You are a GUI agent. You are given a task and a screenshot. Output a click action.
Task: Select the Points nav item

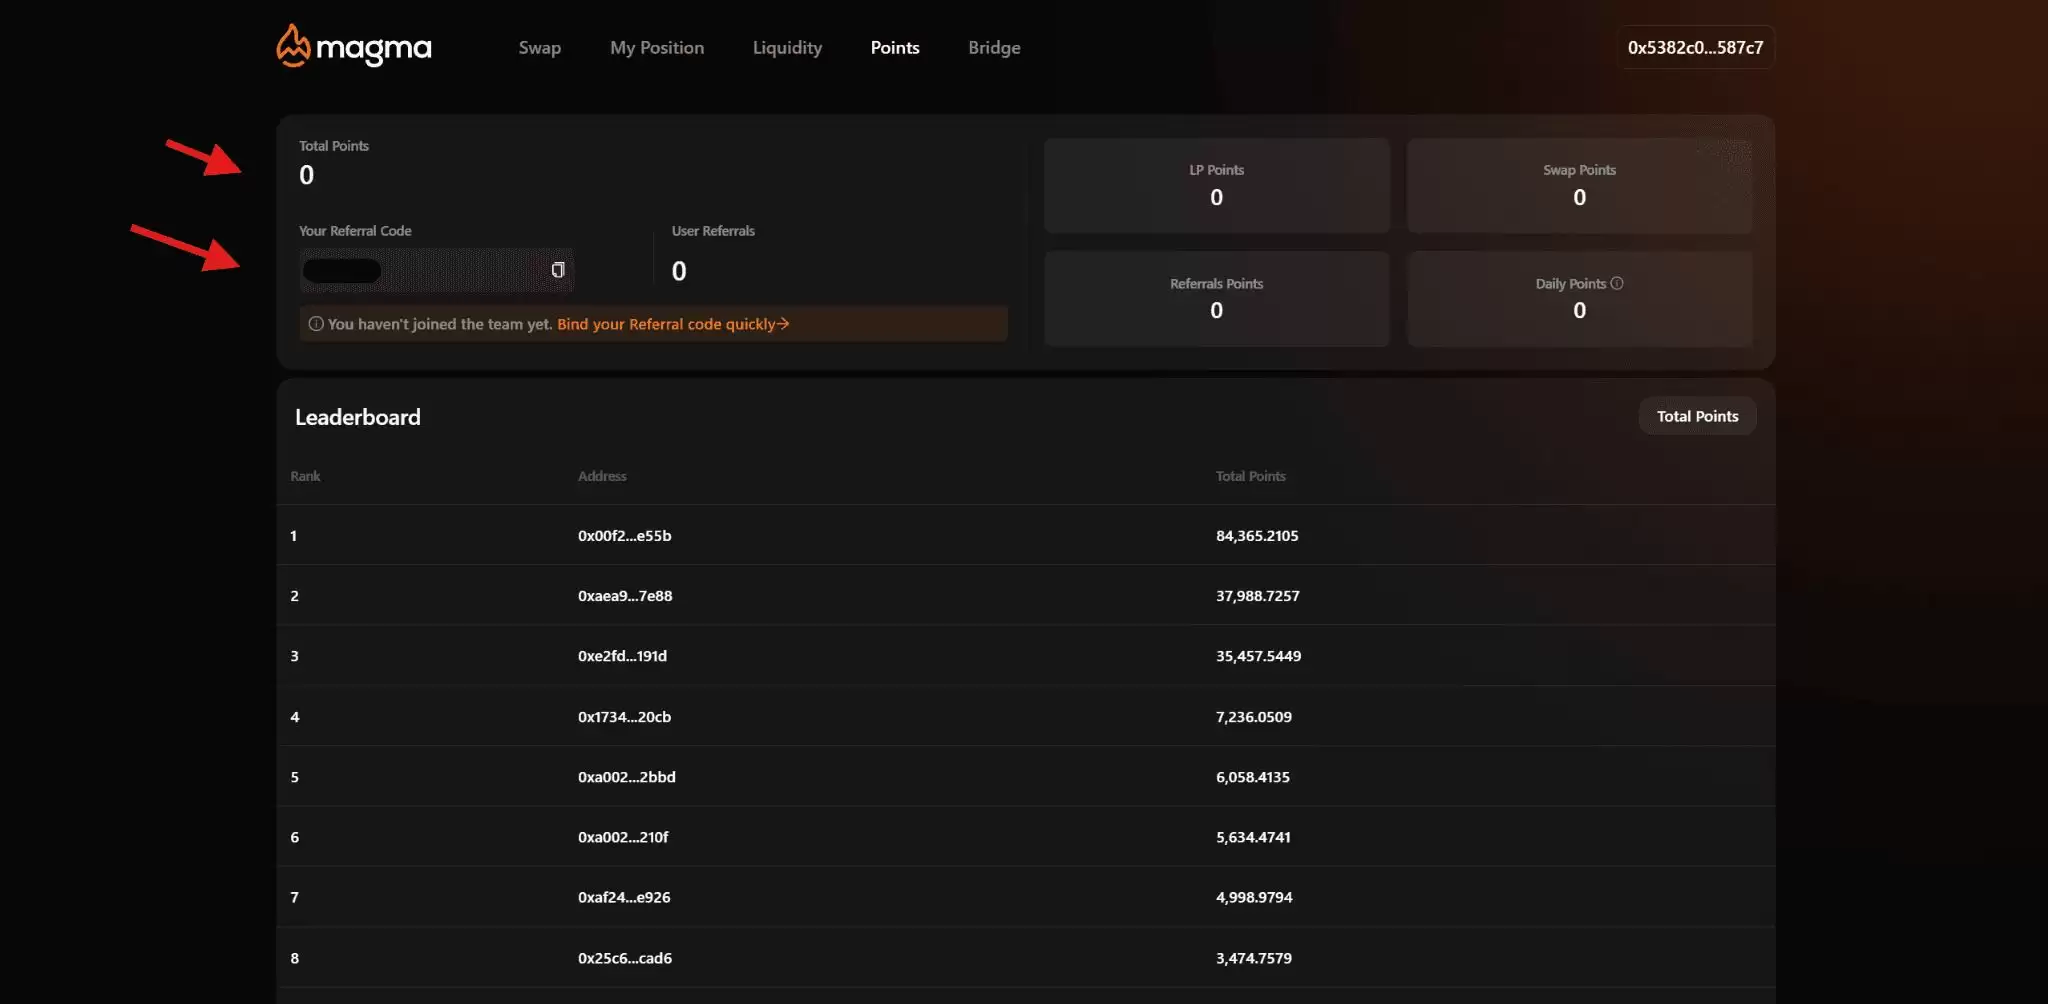click(894, 48)
